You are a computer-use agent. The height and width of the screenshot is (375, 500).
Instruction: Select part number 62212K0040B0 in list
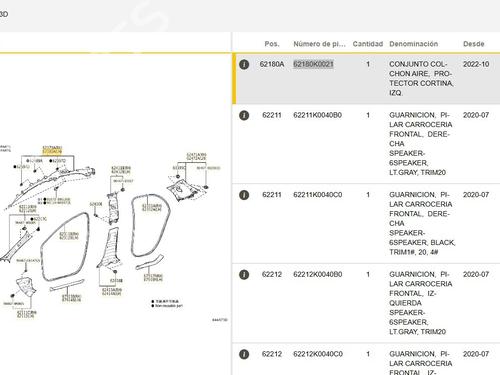(x=318, y=275)
